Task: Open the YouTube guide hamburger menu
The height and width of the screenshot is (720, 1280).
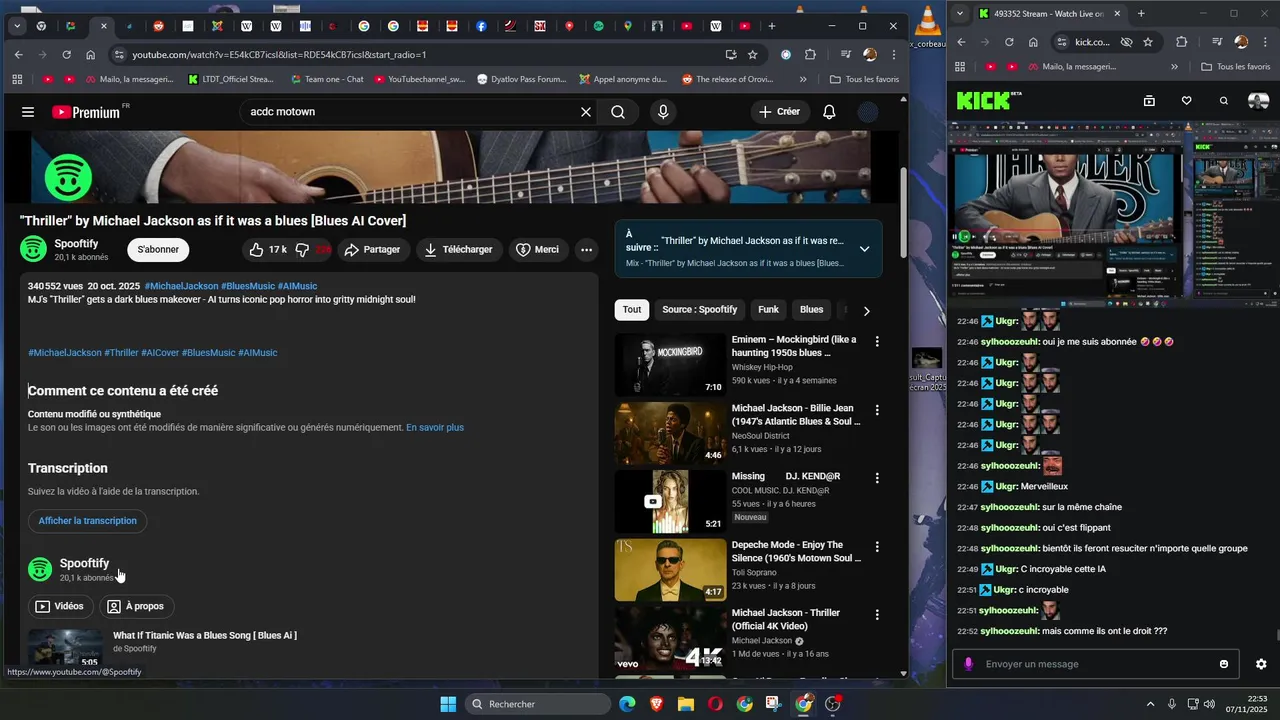Action: pos(28,112)
